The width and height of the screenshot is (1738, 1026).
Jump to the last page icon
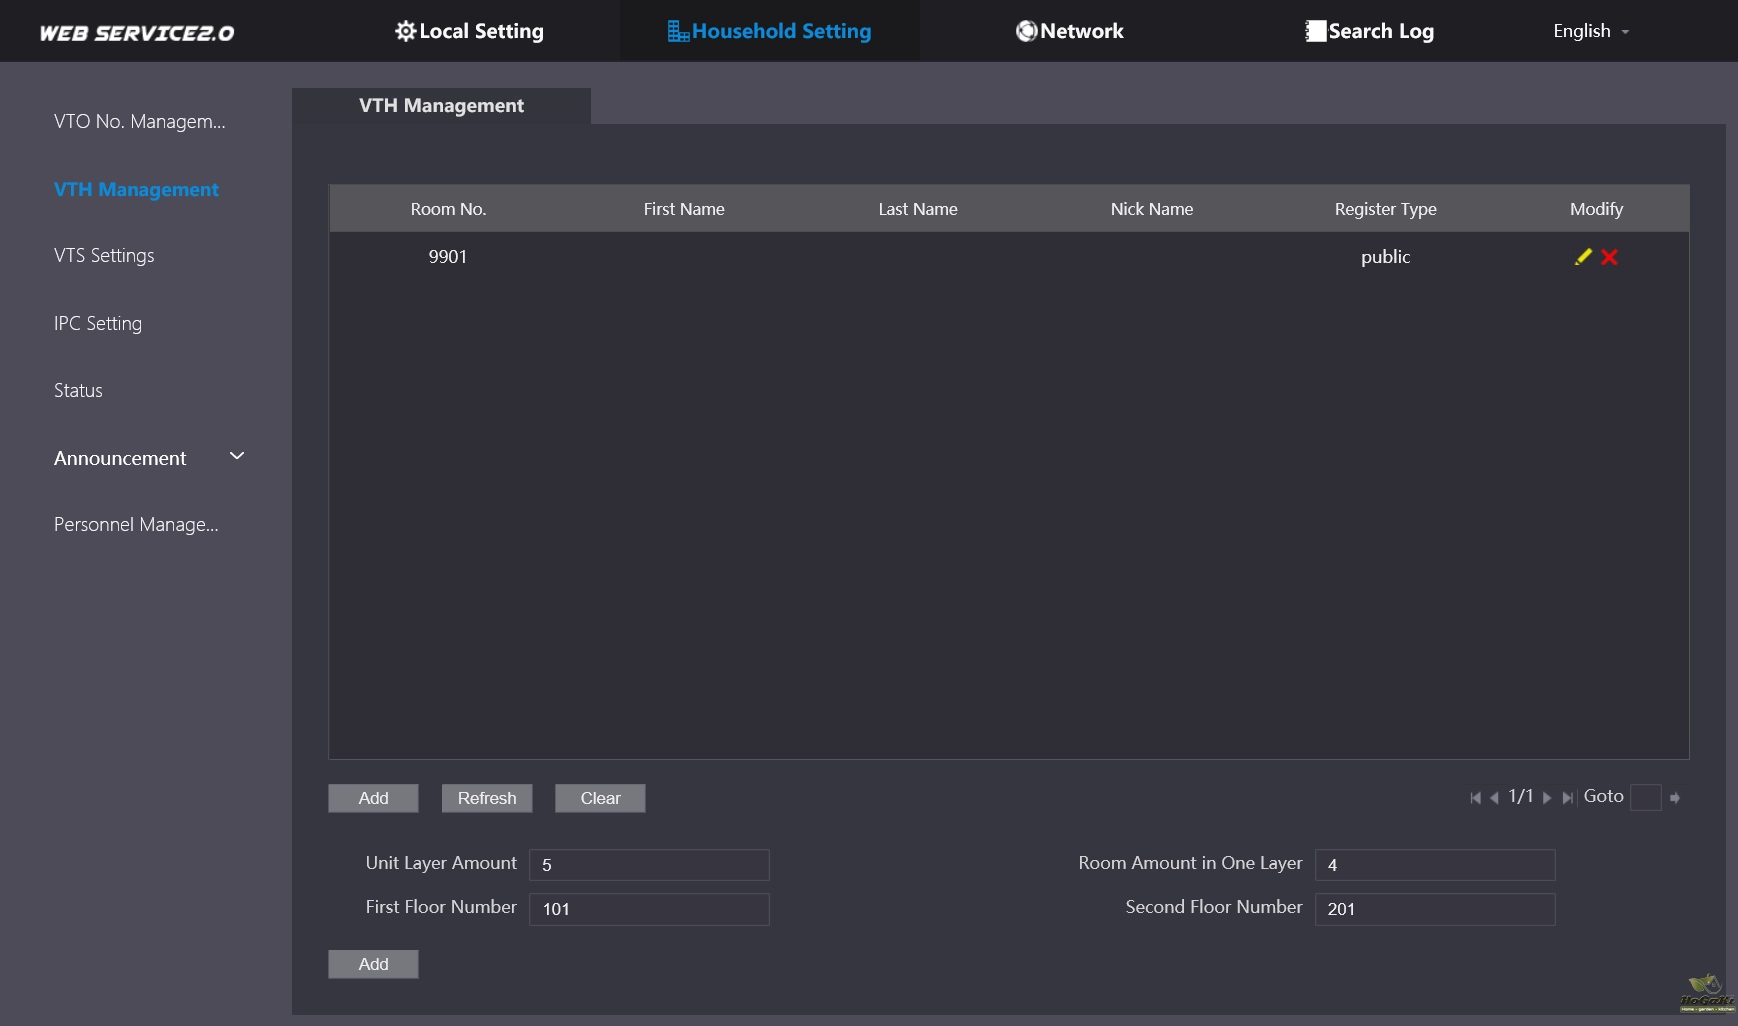click(1567, 798)
